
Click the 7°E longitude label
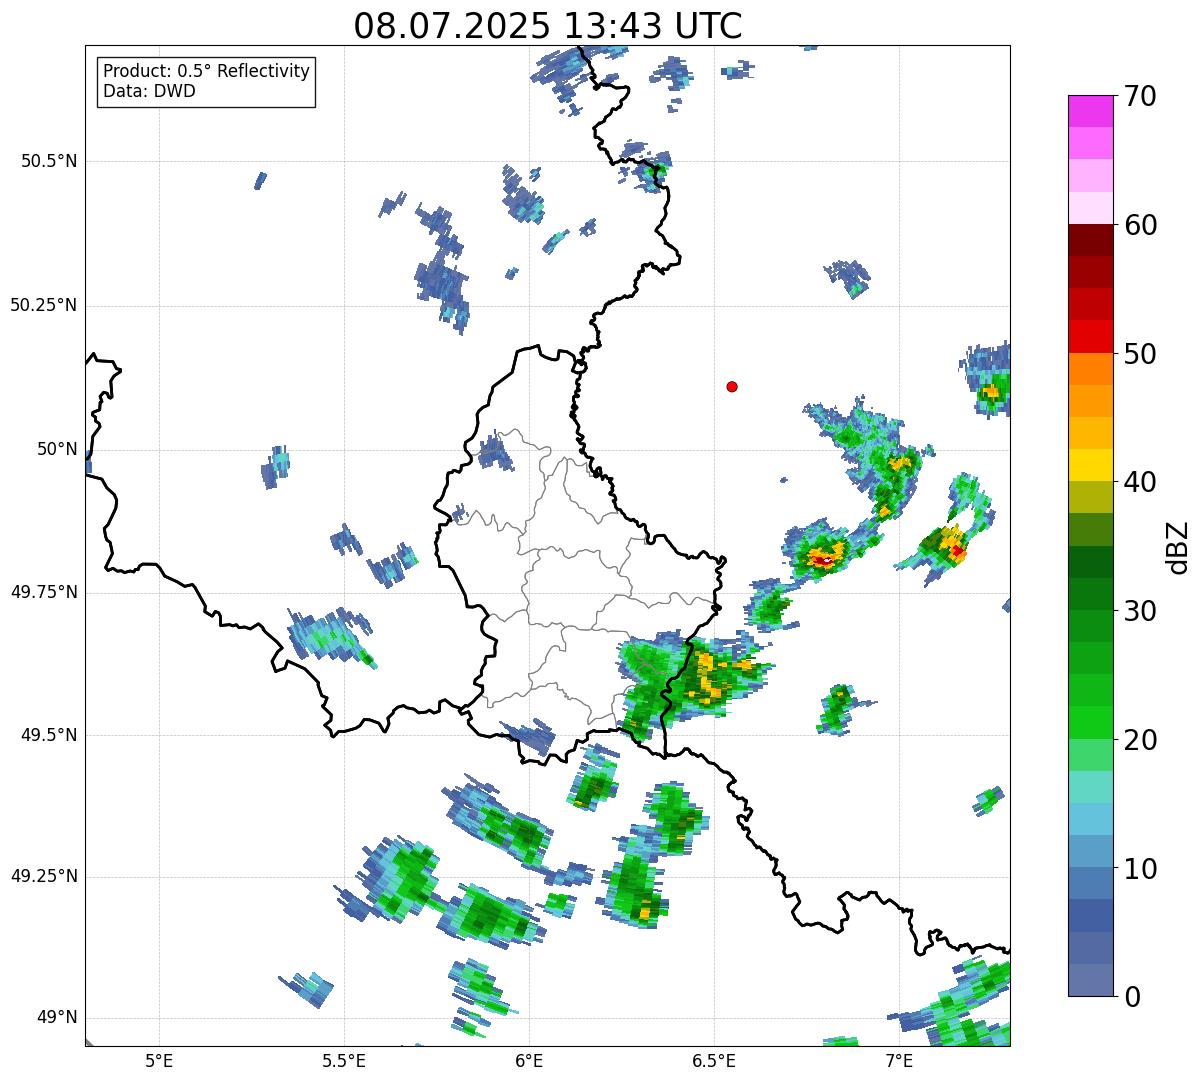pyautogui.click(x=899, y=1060)
